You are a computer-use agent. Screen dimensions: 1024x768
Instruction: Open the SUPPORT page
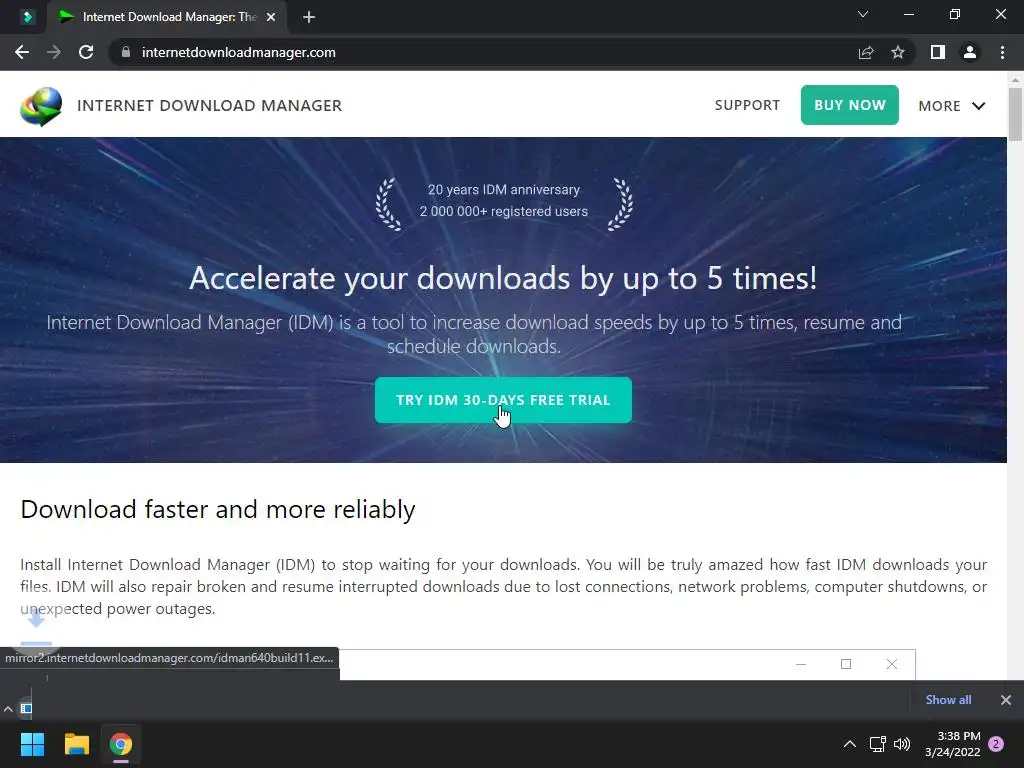(747, 105)
